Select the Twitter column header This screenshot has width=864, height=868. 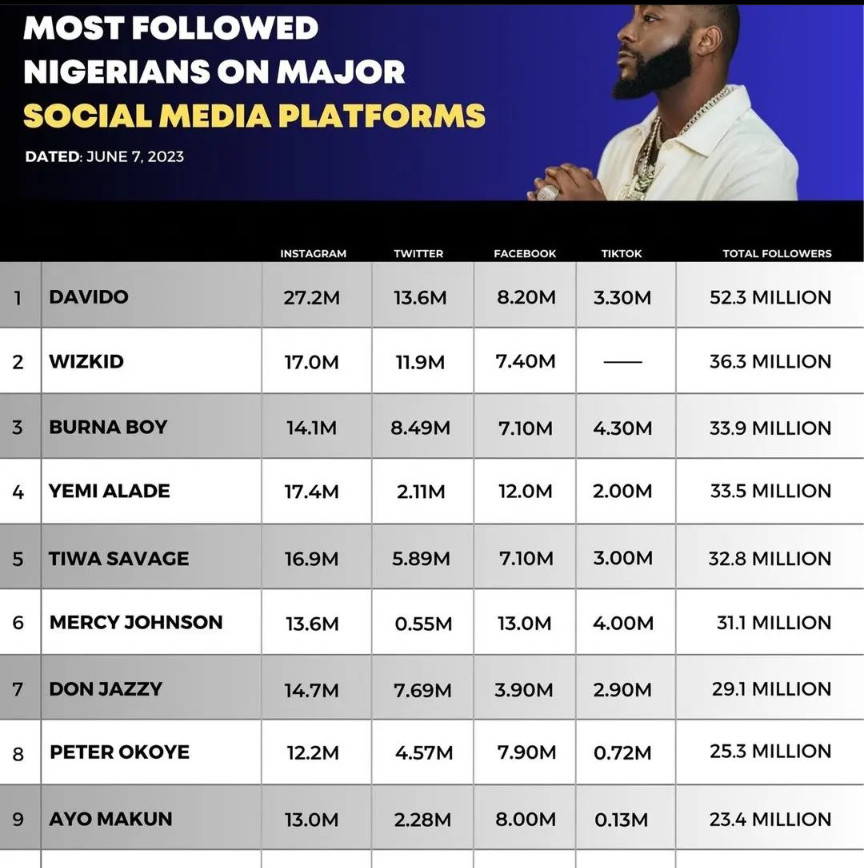tap(418, 254)
